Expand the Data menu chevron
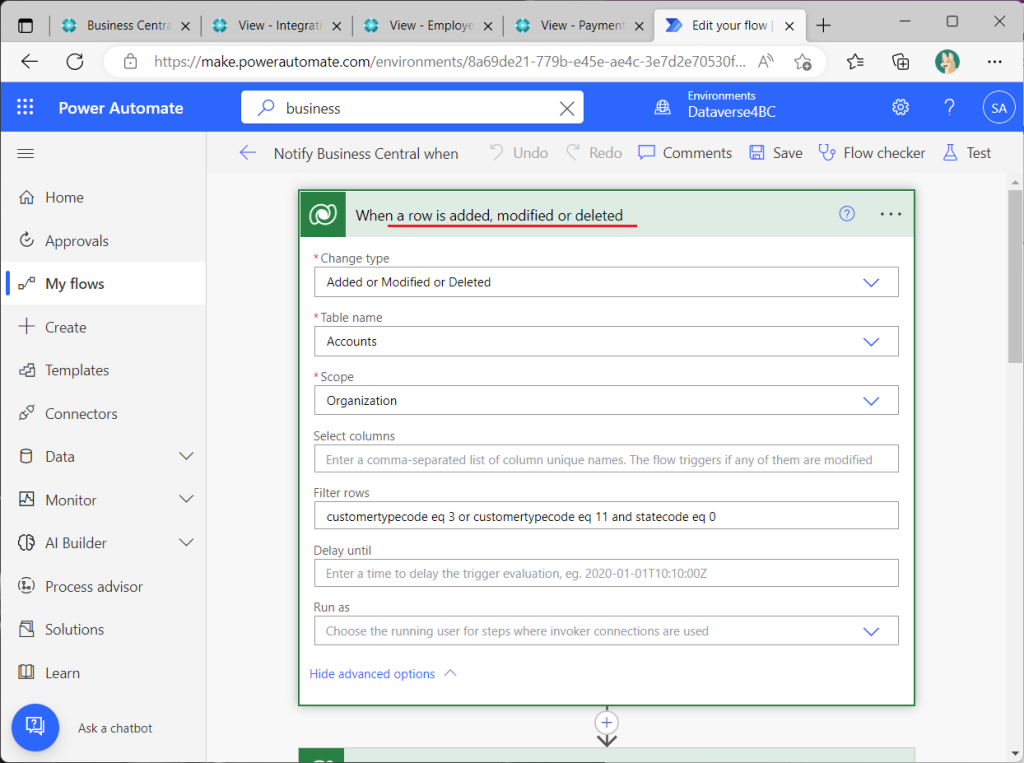Viewport: 1024px width, 763px height. pos(186,456)
